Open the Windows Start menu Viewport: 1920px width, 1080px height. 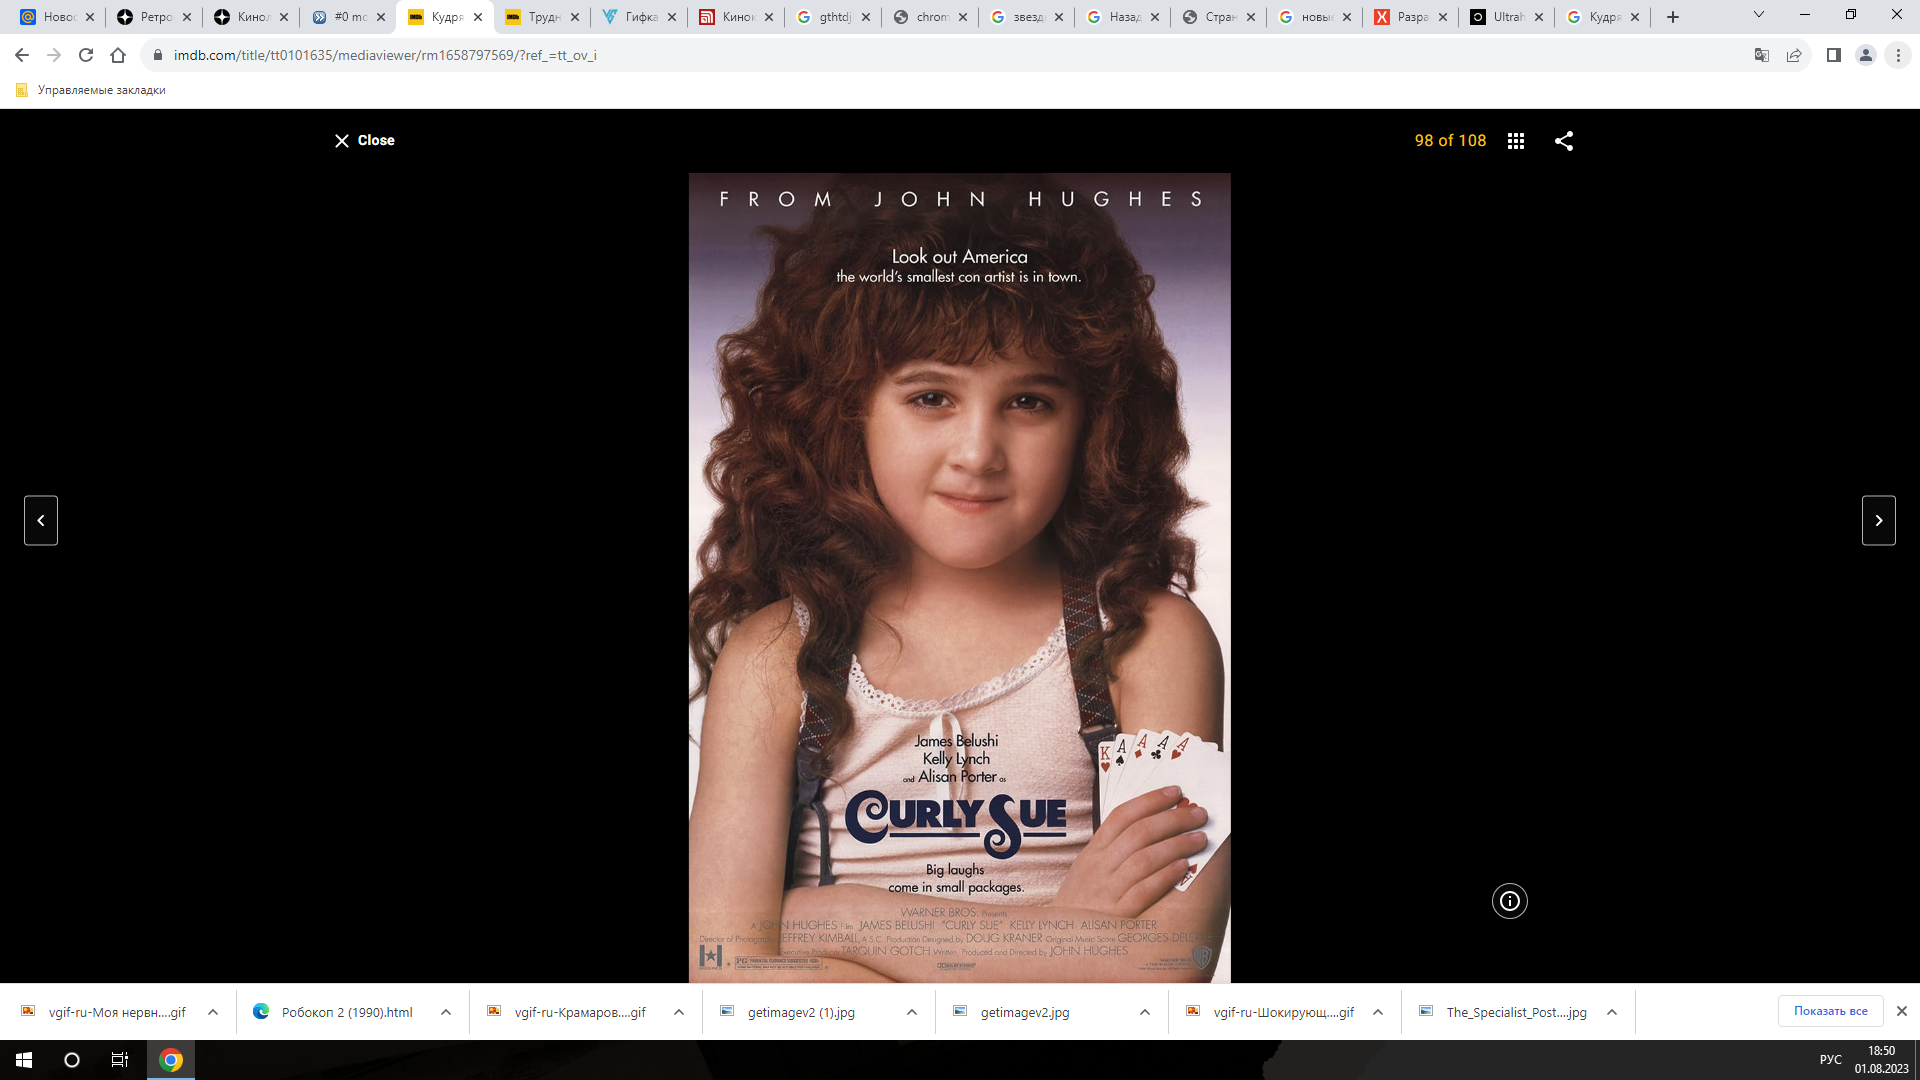coord(24,1060)
